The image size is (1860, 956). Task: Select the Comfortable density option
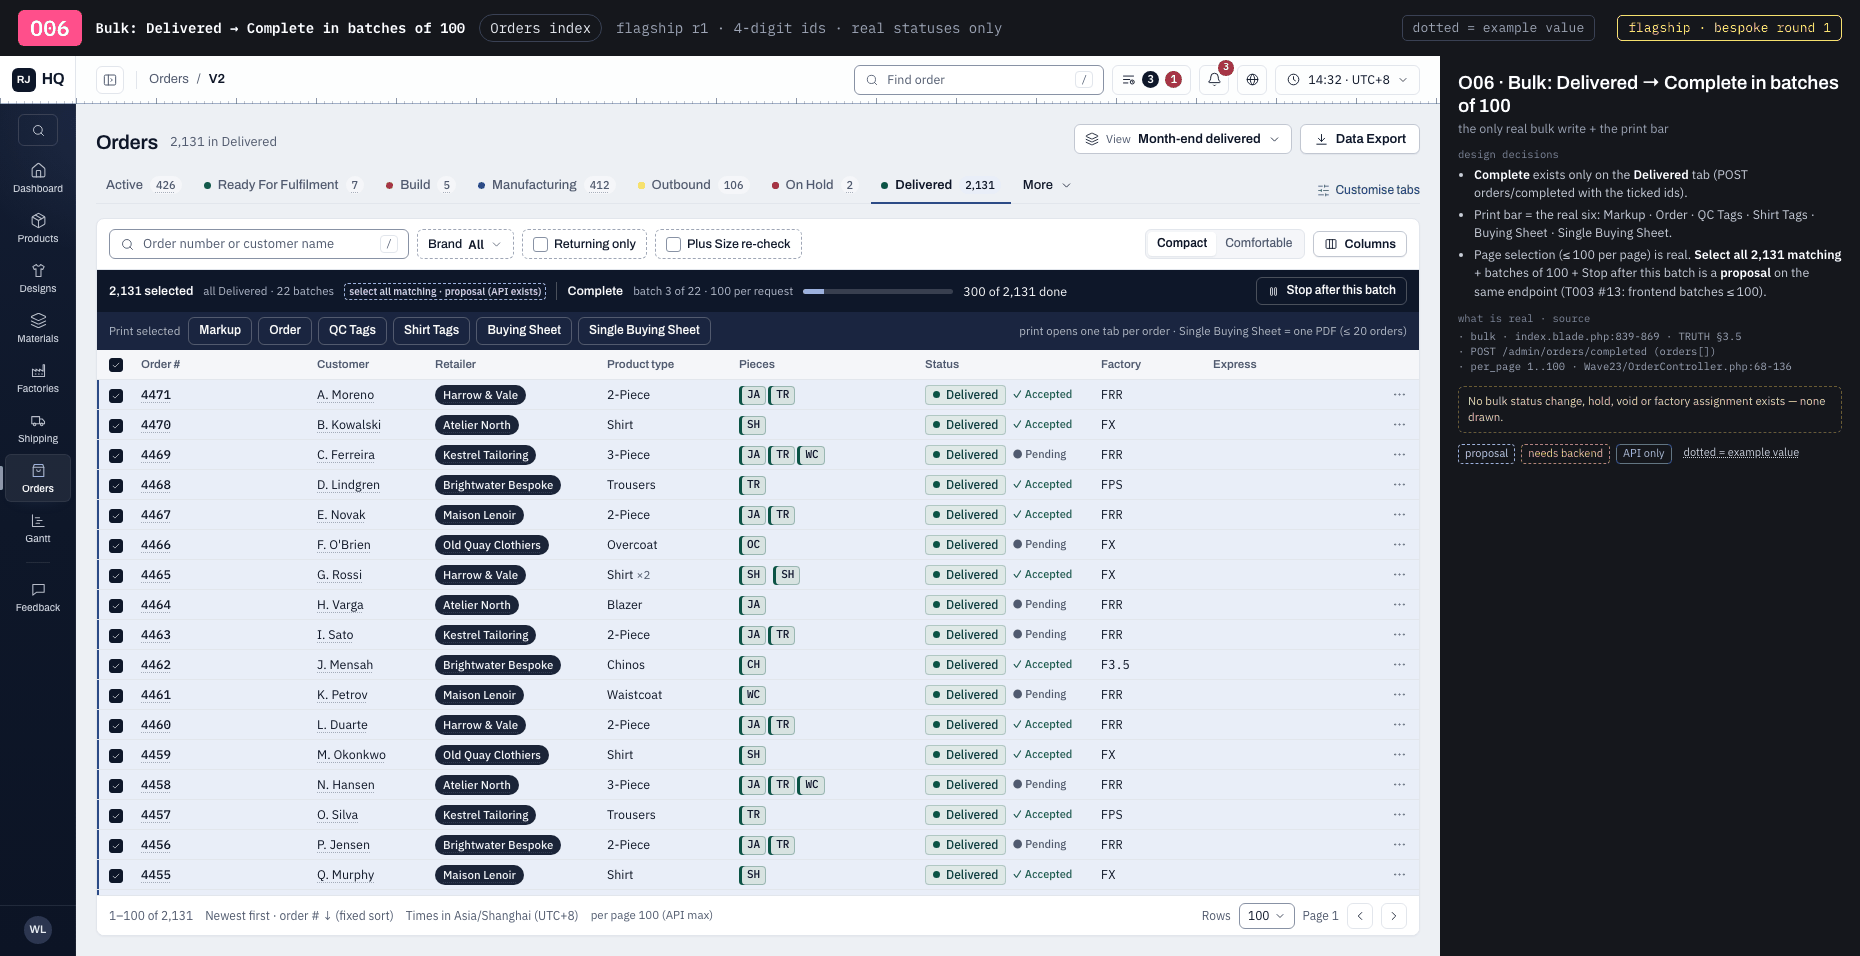1258,243
